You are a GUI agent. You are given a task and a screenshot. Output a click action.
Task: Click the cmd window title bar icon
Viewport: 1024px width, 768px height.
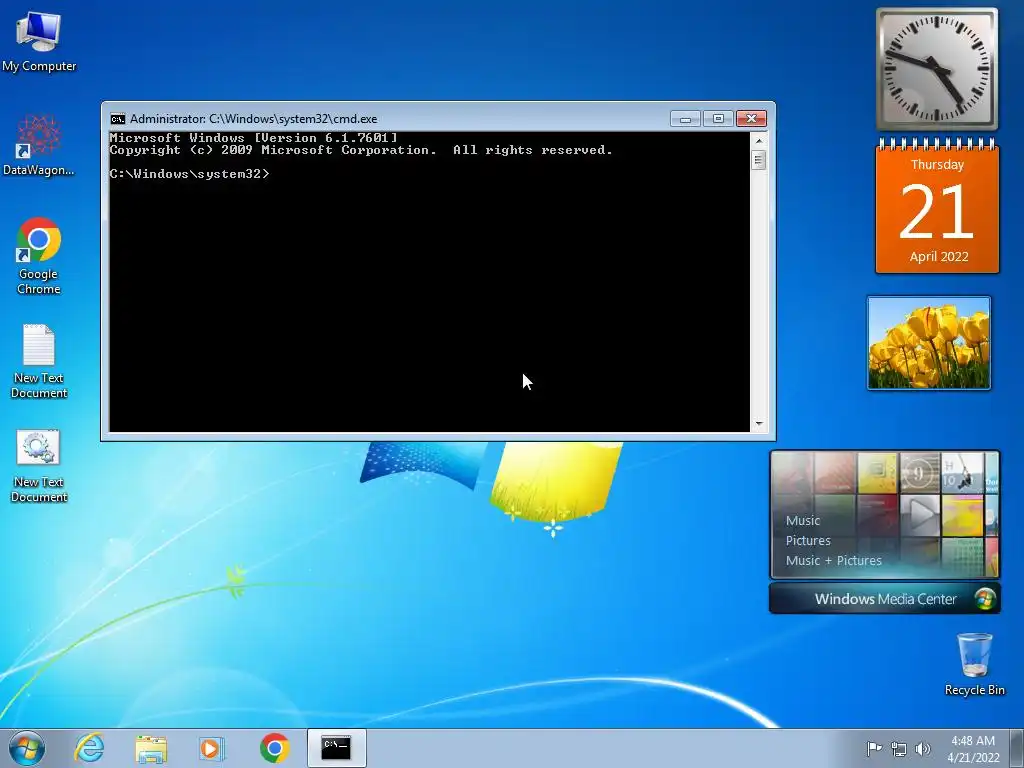pos(118,119)
